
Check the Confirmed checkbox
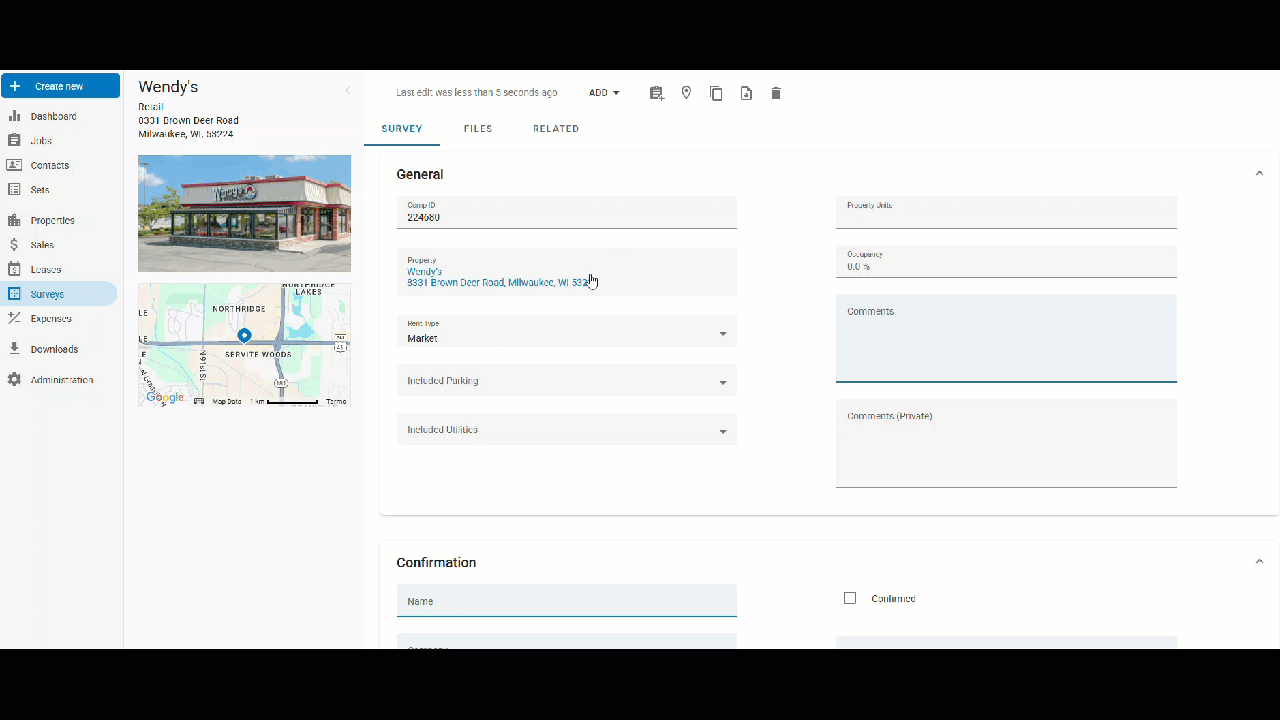click(850, 598)
